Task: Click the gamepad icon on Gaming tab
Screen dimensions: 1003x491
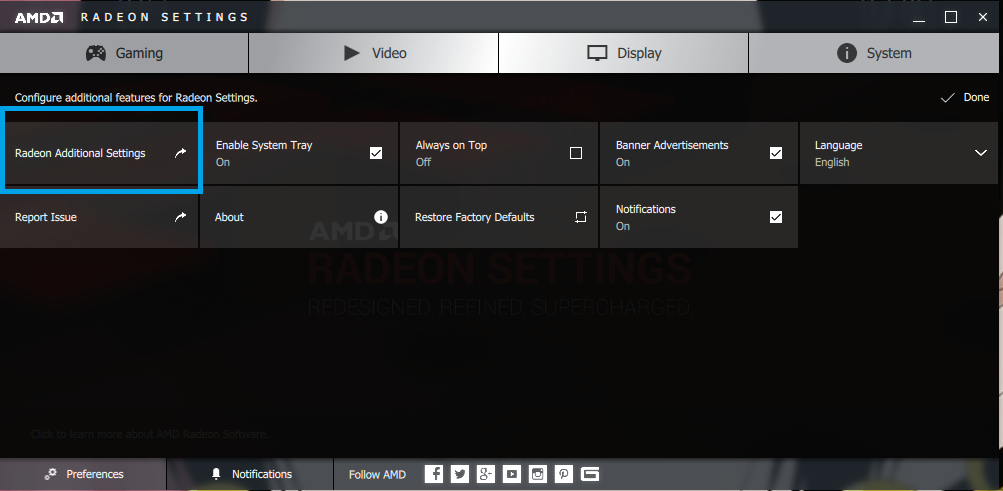Action: [x=96, y=53]
